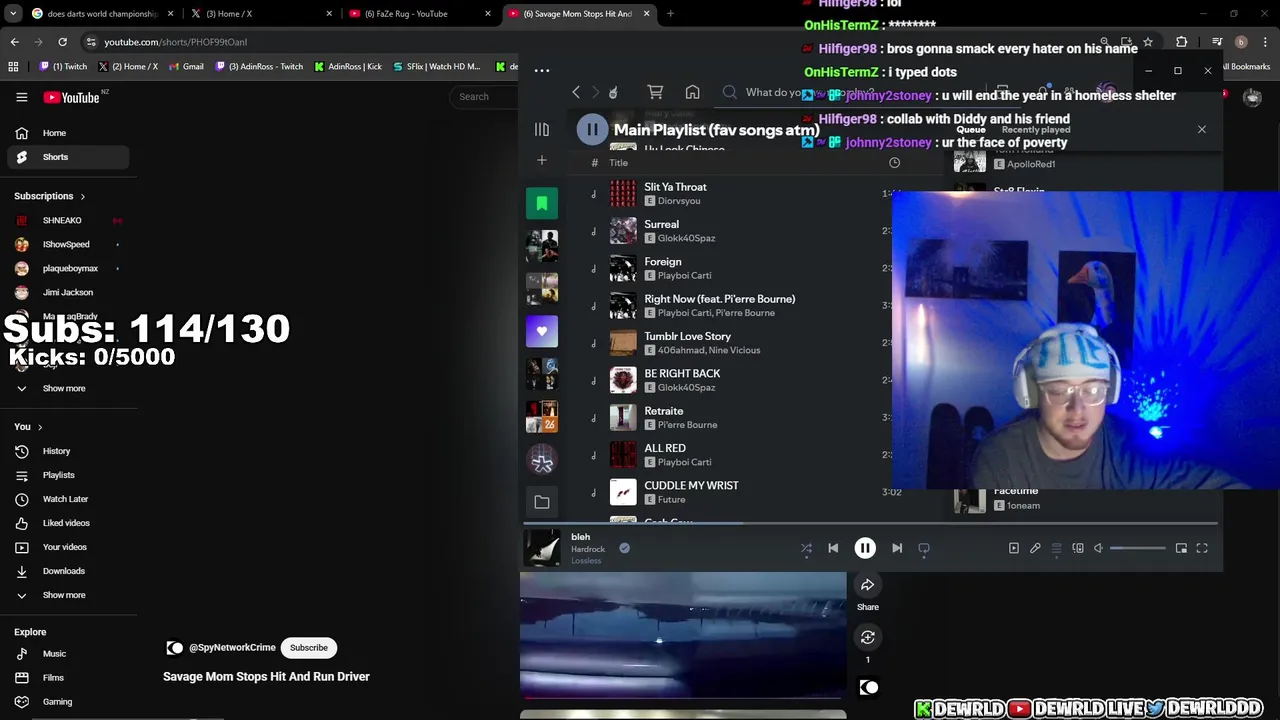Expand subscriptions with Show more
Screen dimensions: 1280x720
[66, 388]
